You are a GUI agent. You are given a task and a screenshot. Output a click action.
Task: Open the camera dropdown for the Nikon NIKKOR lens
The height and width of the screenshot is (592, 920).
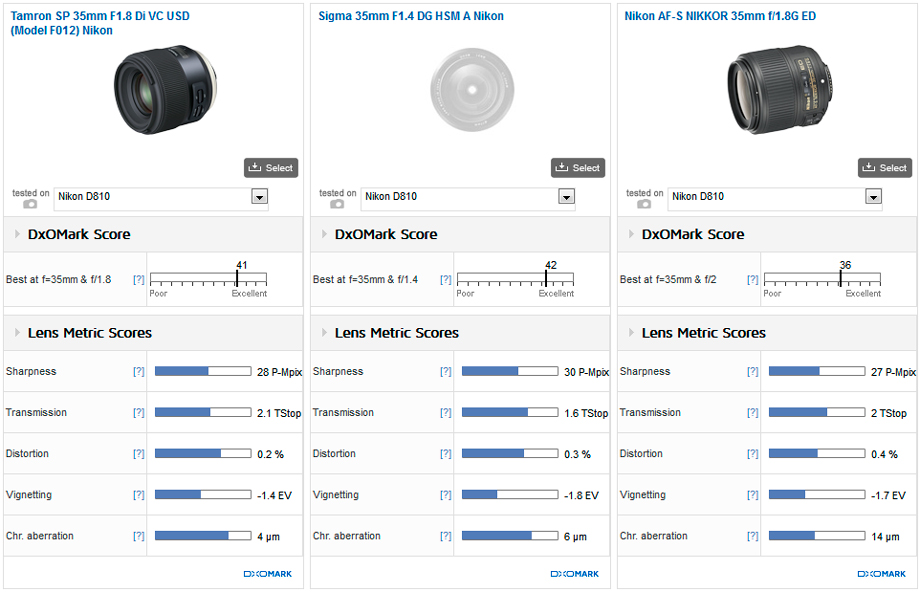tap(873, 197)
